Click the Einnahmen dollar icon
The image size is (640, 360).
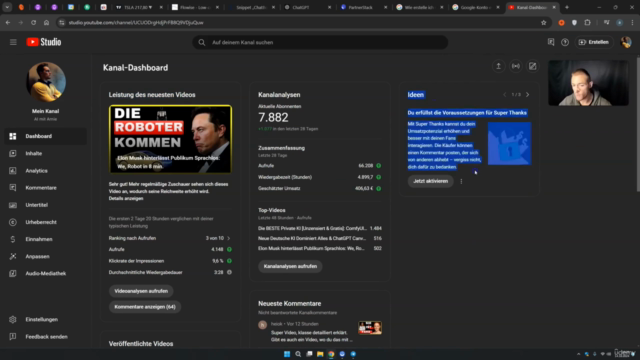pos(13,239)
